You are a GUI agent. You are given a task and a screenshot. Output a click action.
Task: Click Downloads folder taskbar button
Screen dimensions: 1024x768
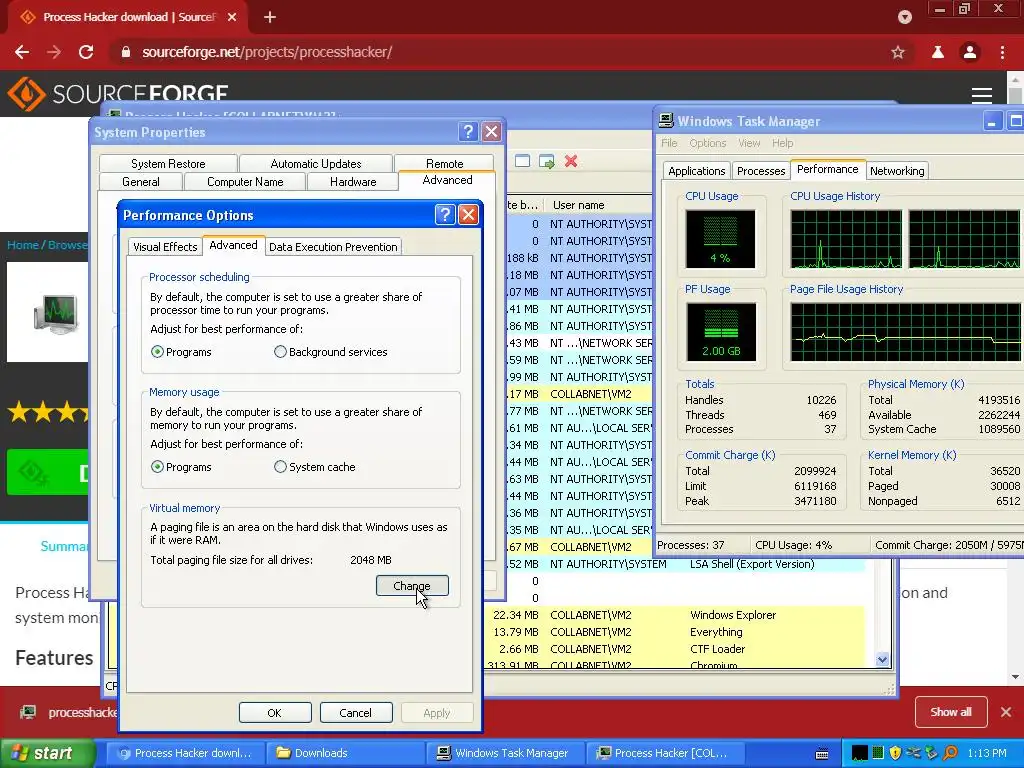coord(345,753)
